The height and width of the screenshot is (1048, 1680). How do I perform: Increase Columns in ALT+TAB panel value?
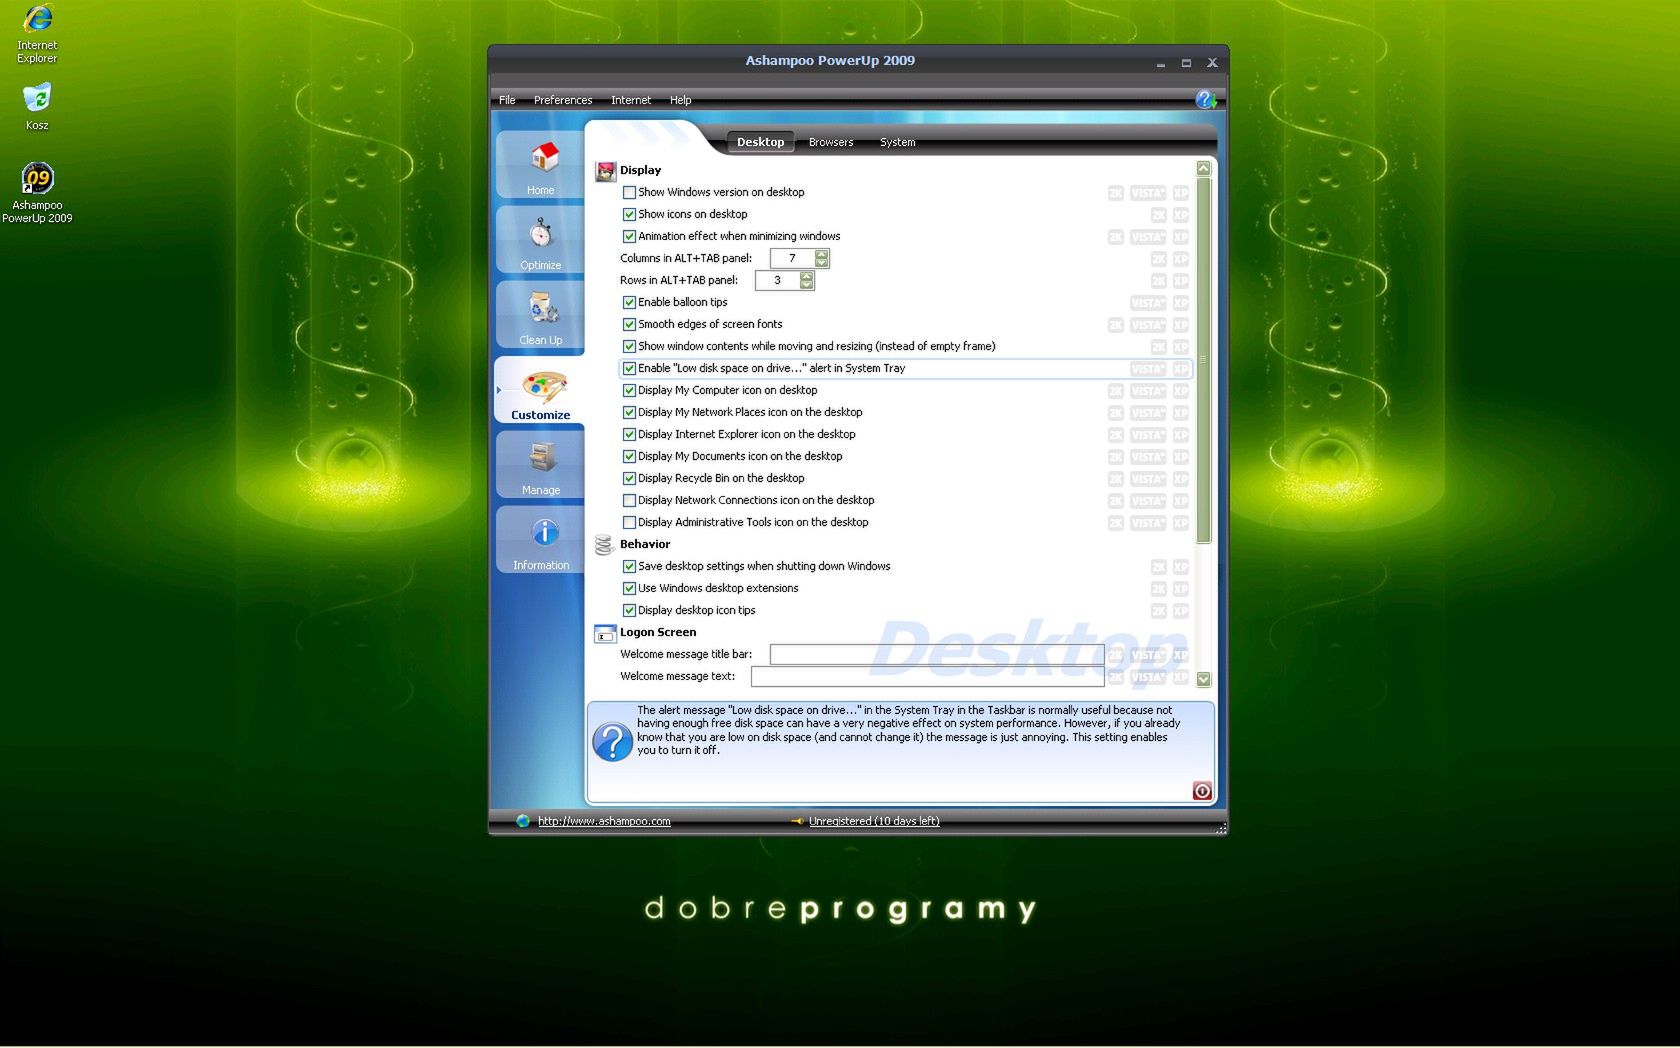coord(822,254)
